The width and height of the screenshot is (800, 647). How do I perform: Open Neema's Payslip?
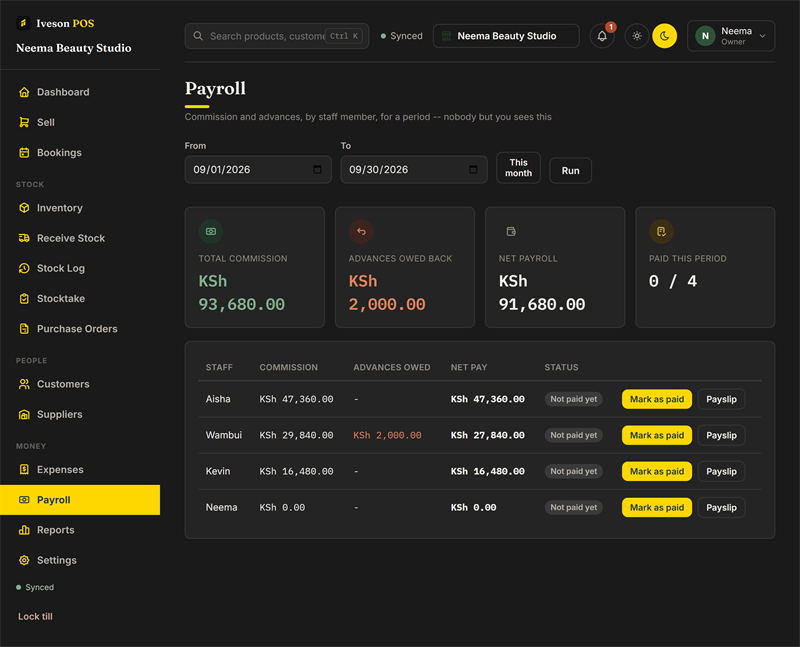point(721,507)
